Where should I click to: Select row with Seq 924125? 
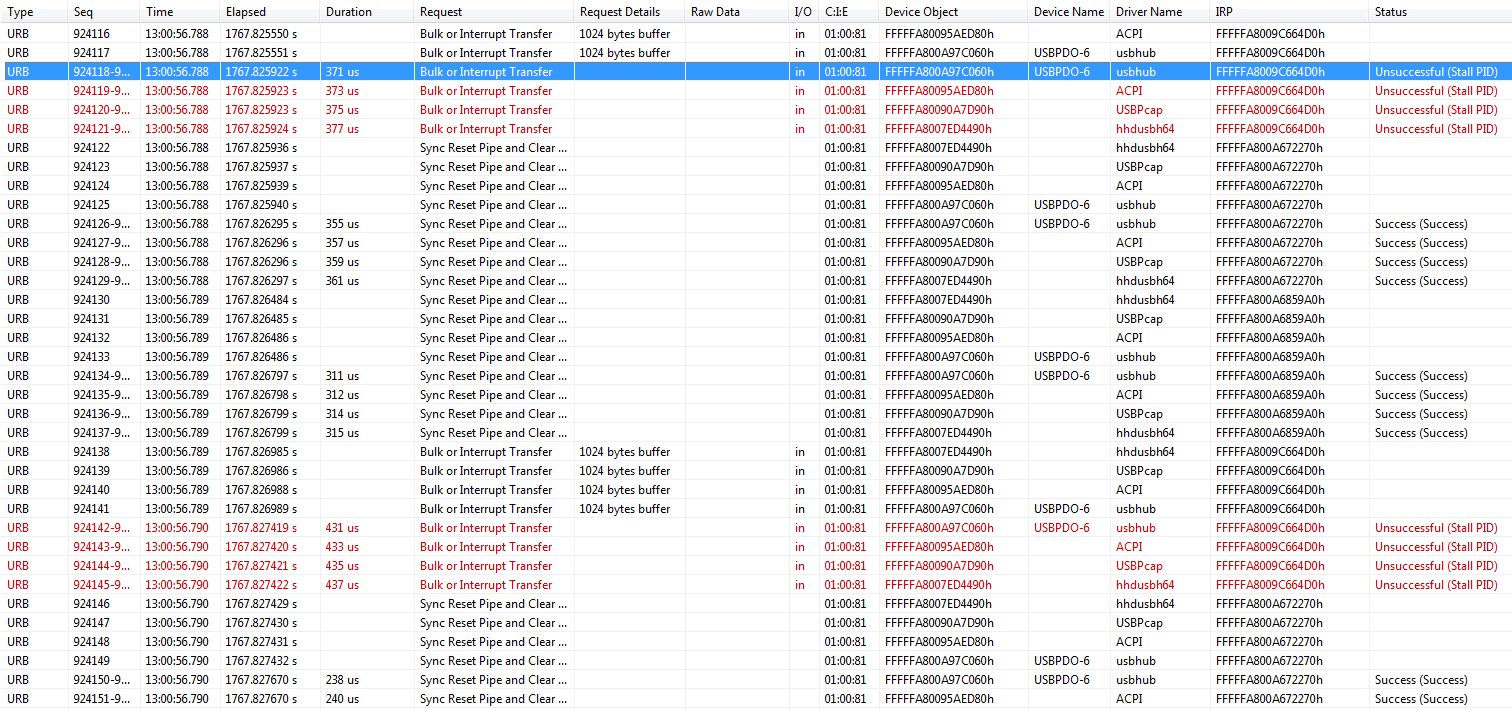tap(756, 205)
